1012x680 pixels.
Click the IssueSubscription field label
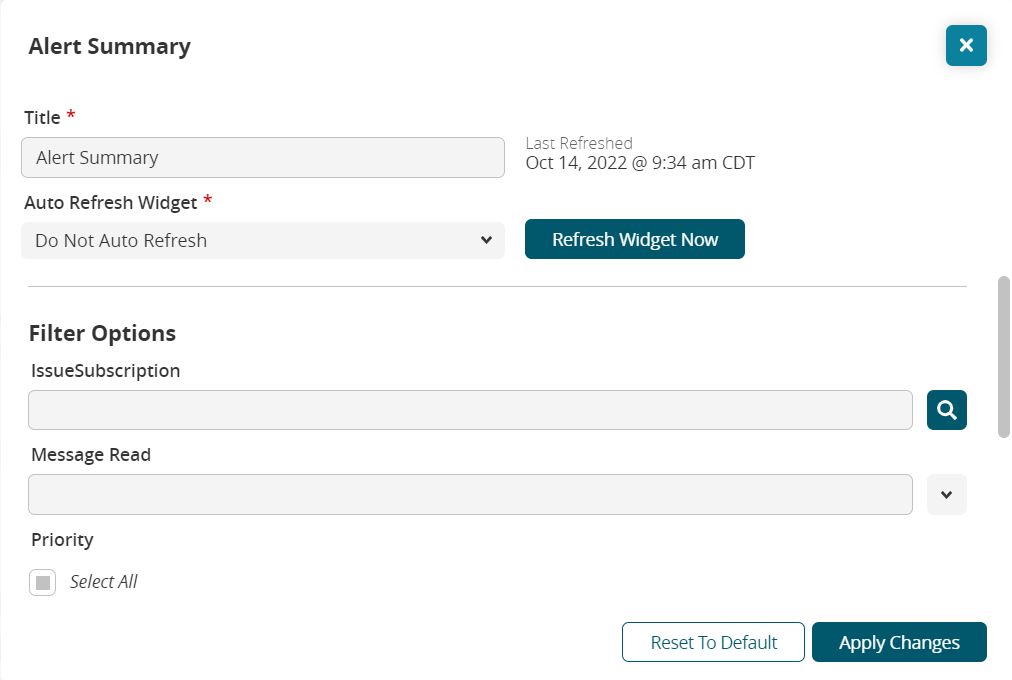105,371
